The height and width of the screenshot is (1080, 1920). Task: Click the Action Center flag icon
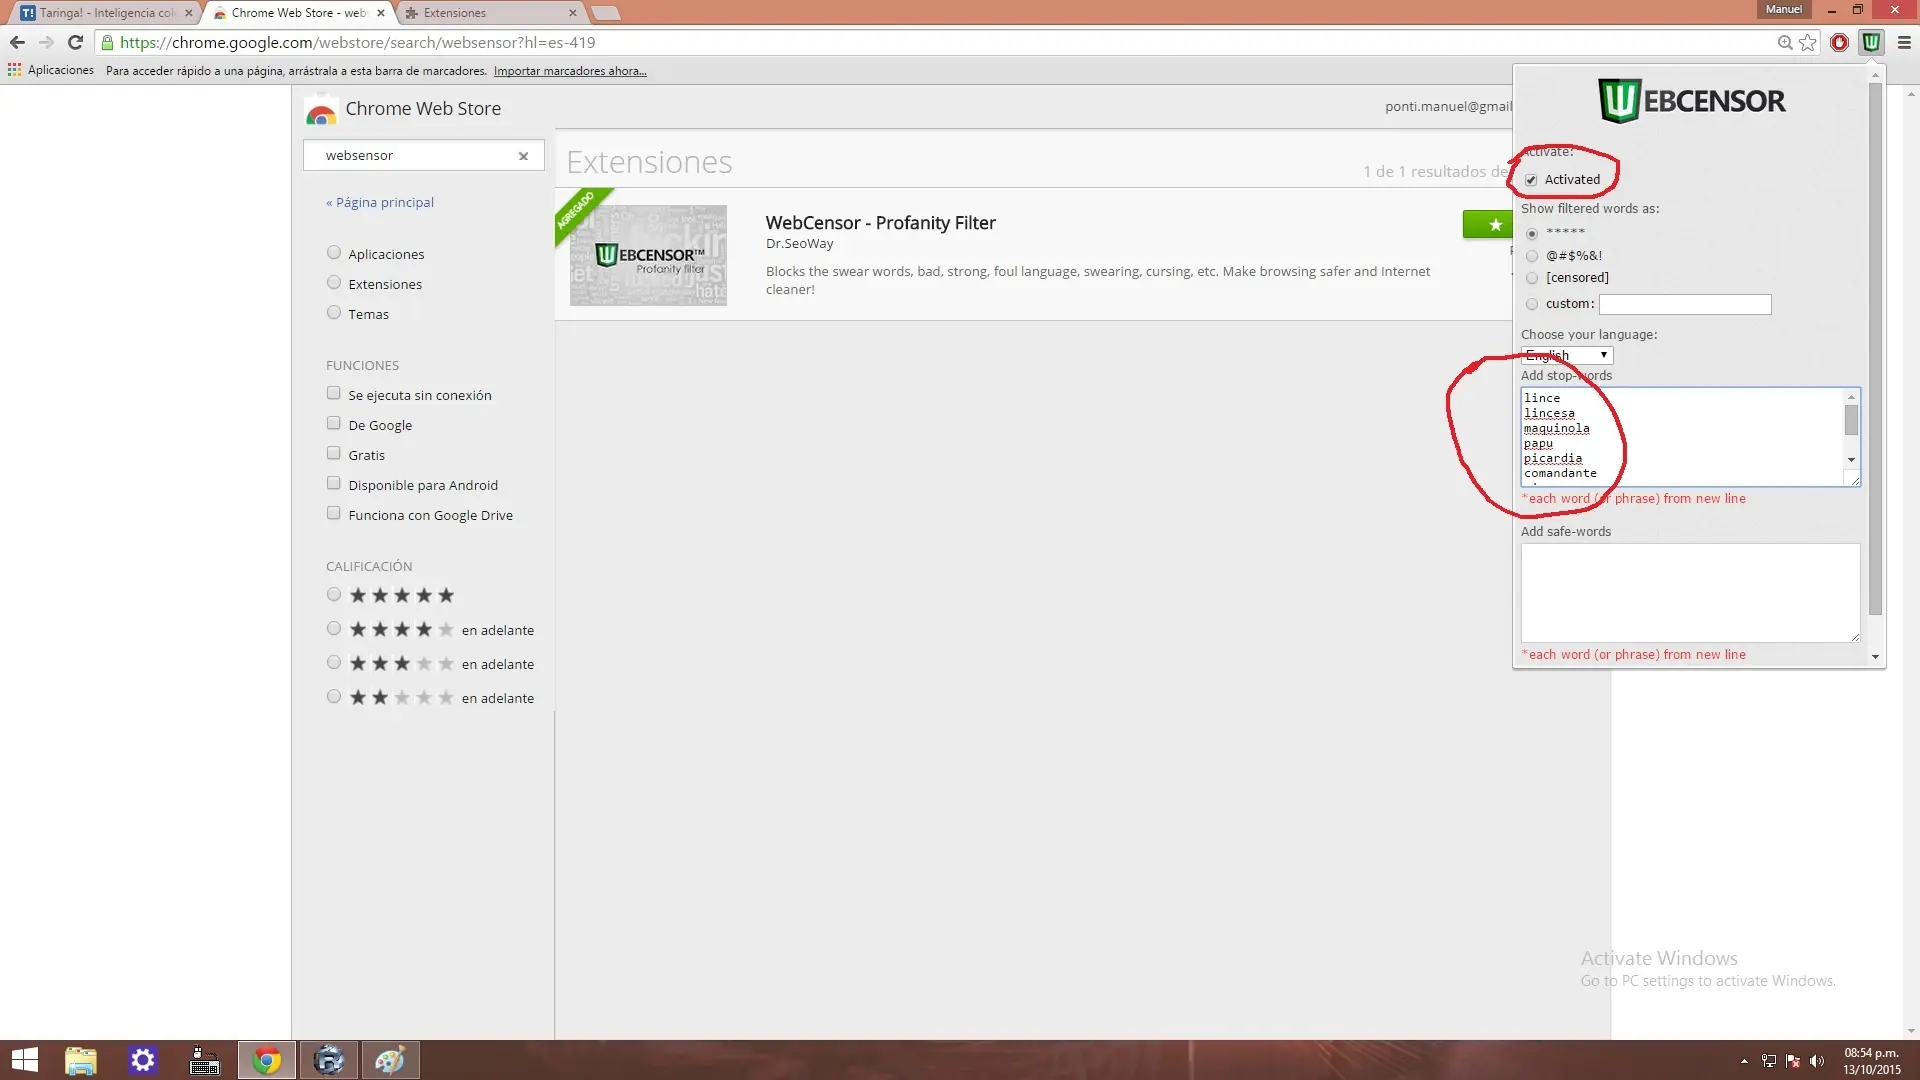click(1793, 1061)
